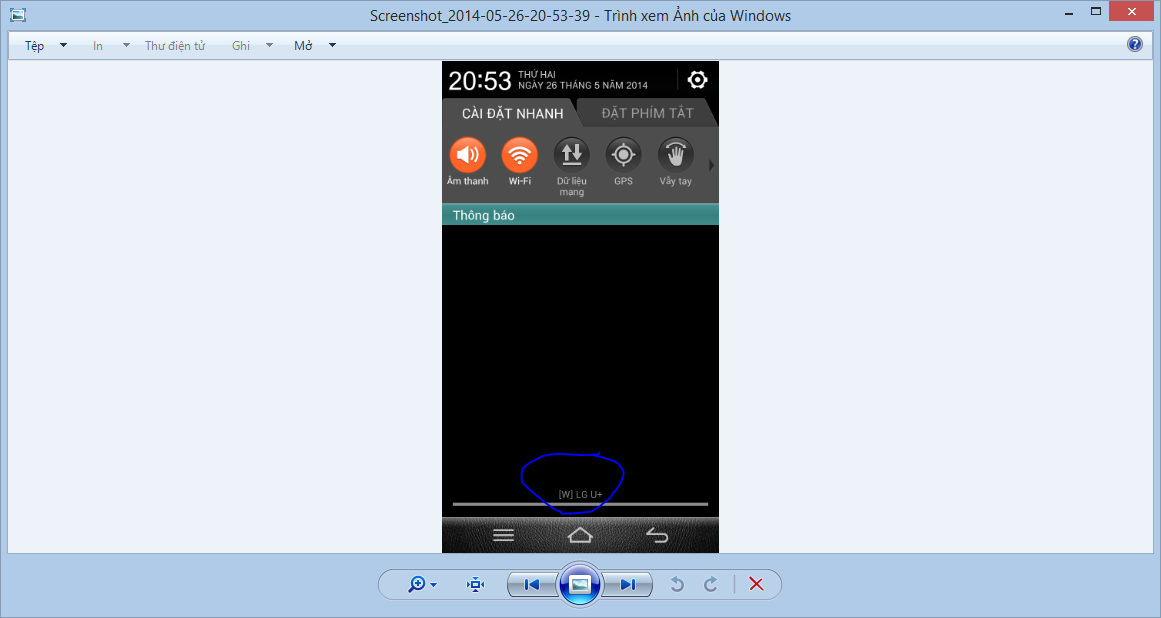This screenshot has width=1161, height=618.
Task: Open the Tệp menu
Action: [35, 46]
